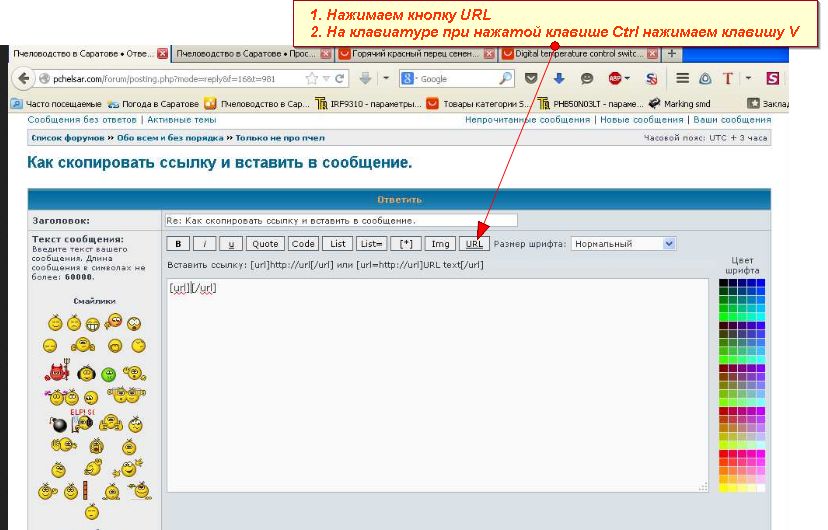
Task: Insert the red devil smiley
Action: coord(54,374)
